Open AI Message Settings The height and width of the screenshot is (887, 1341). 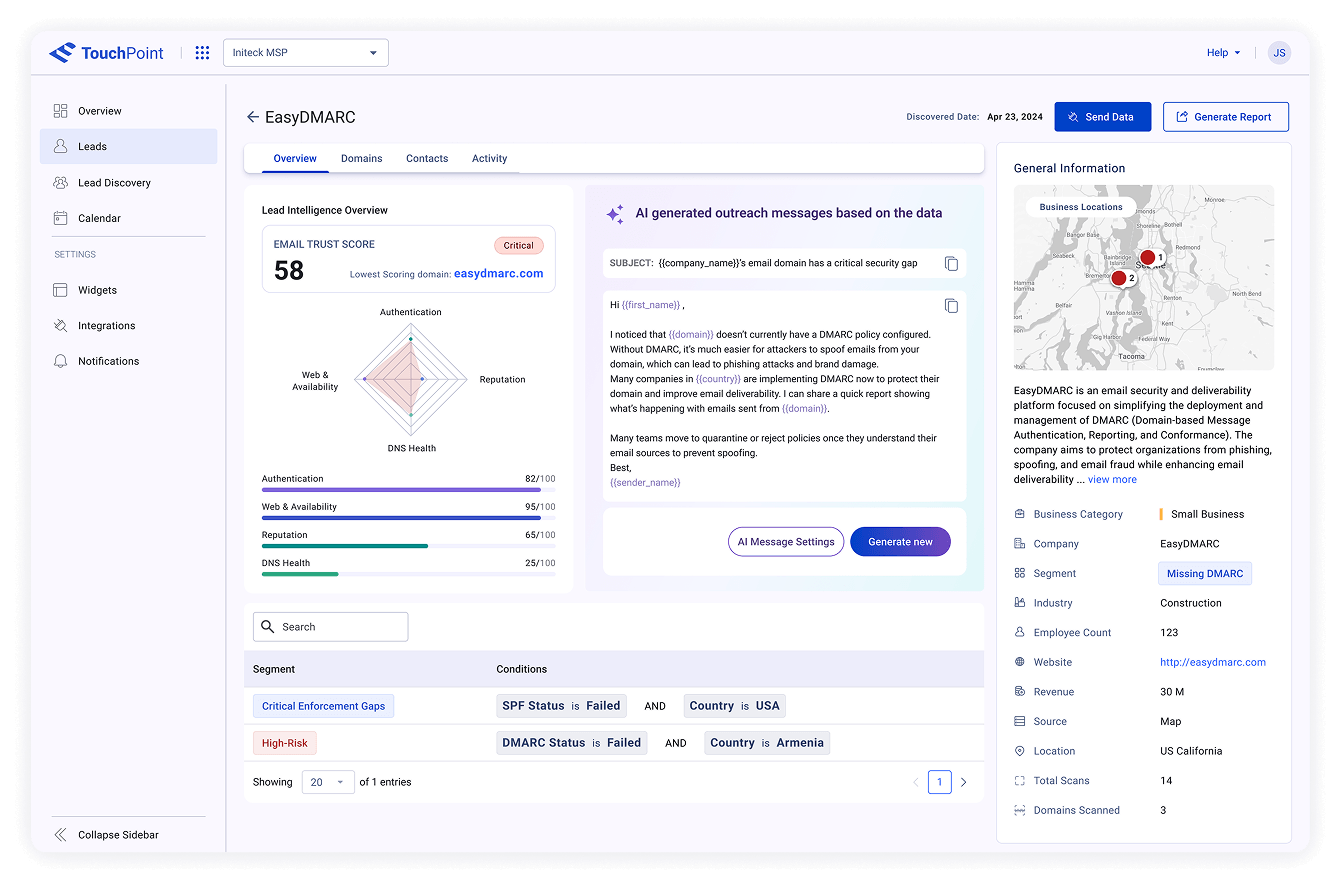point(786,542)
